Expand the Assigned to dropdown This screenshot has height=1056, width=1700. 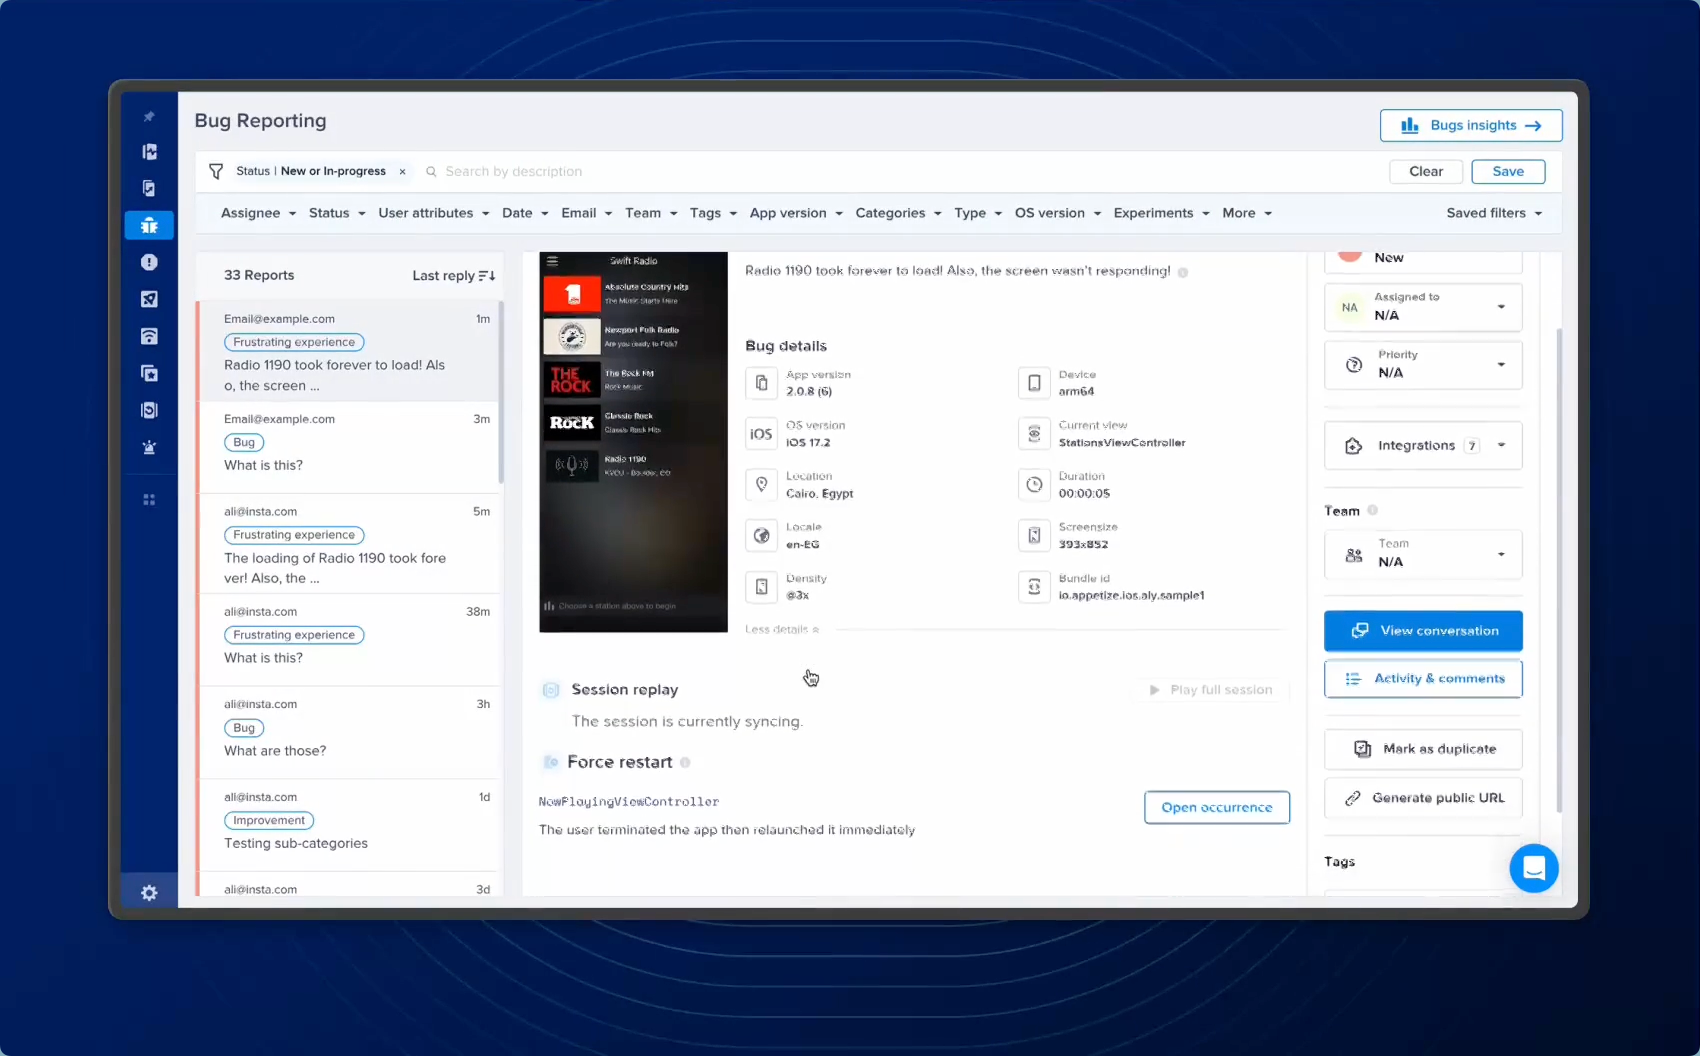point(1500,307)
